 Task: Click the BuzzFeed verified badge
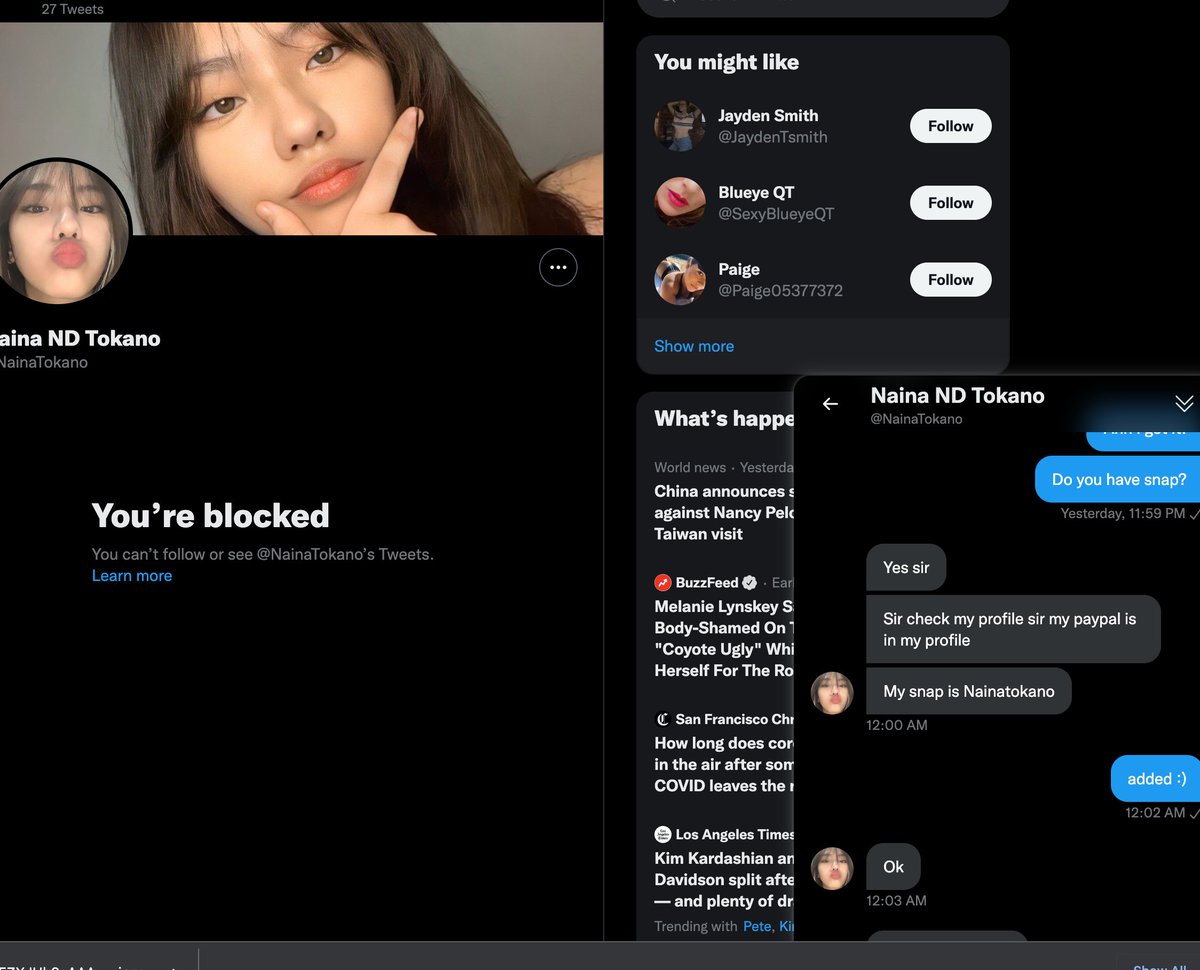click(x=751, y=582)
